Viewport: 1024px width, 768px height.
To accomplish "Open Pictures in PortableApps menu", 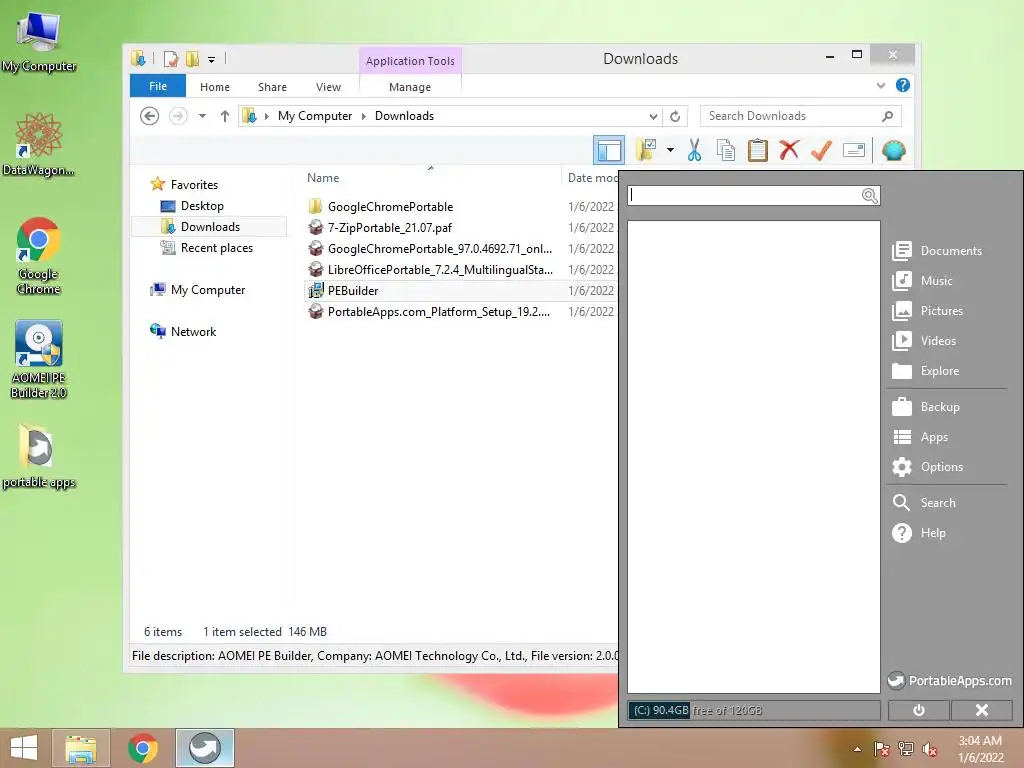I will tap(928, 311).
